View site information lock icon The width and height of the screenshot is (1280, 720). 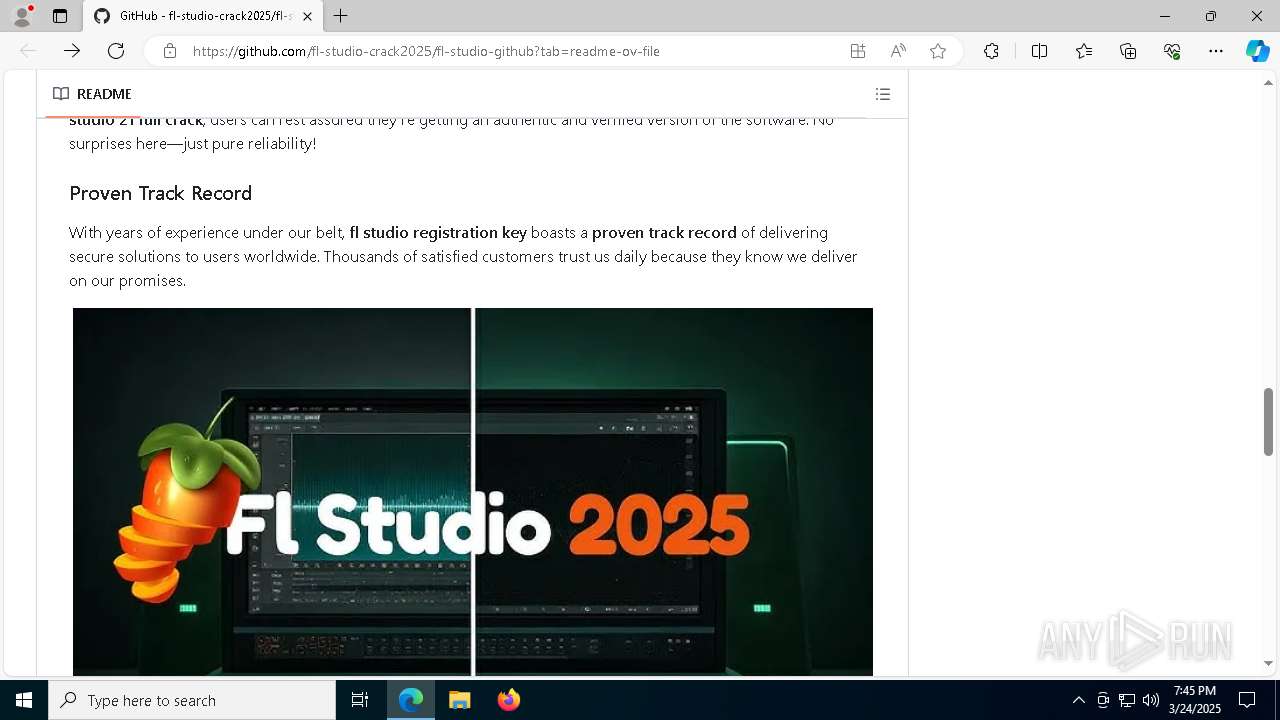pos(170,51)
